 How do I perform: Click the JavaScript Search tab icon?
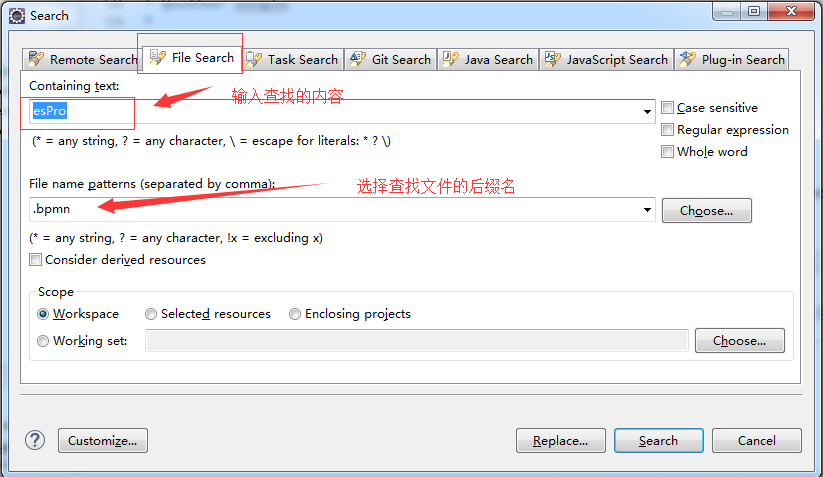(x=553, y=59)
